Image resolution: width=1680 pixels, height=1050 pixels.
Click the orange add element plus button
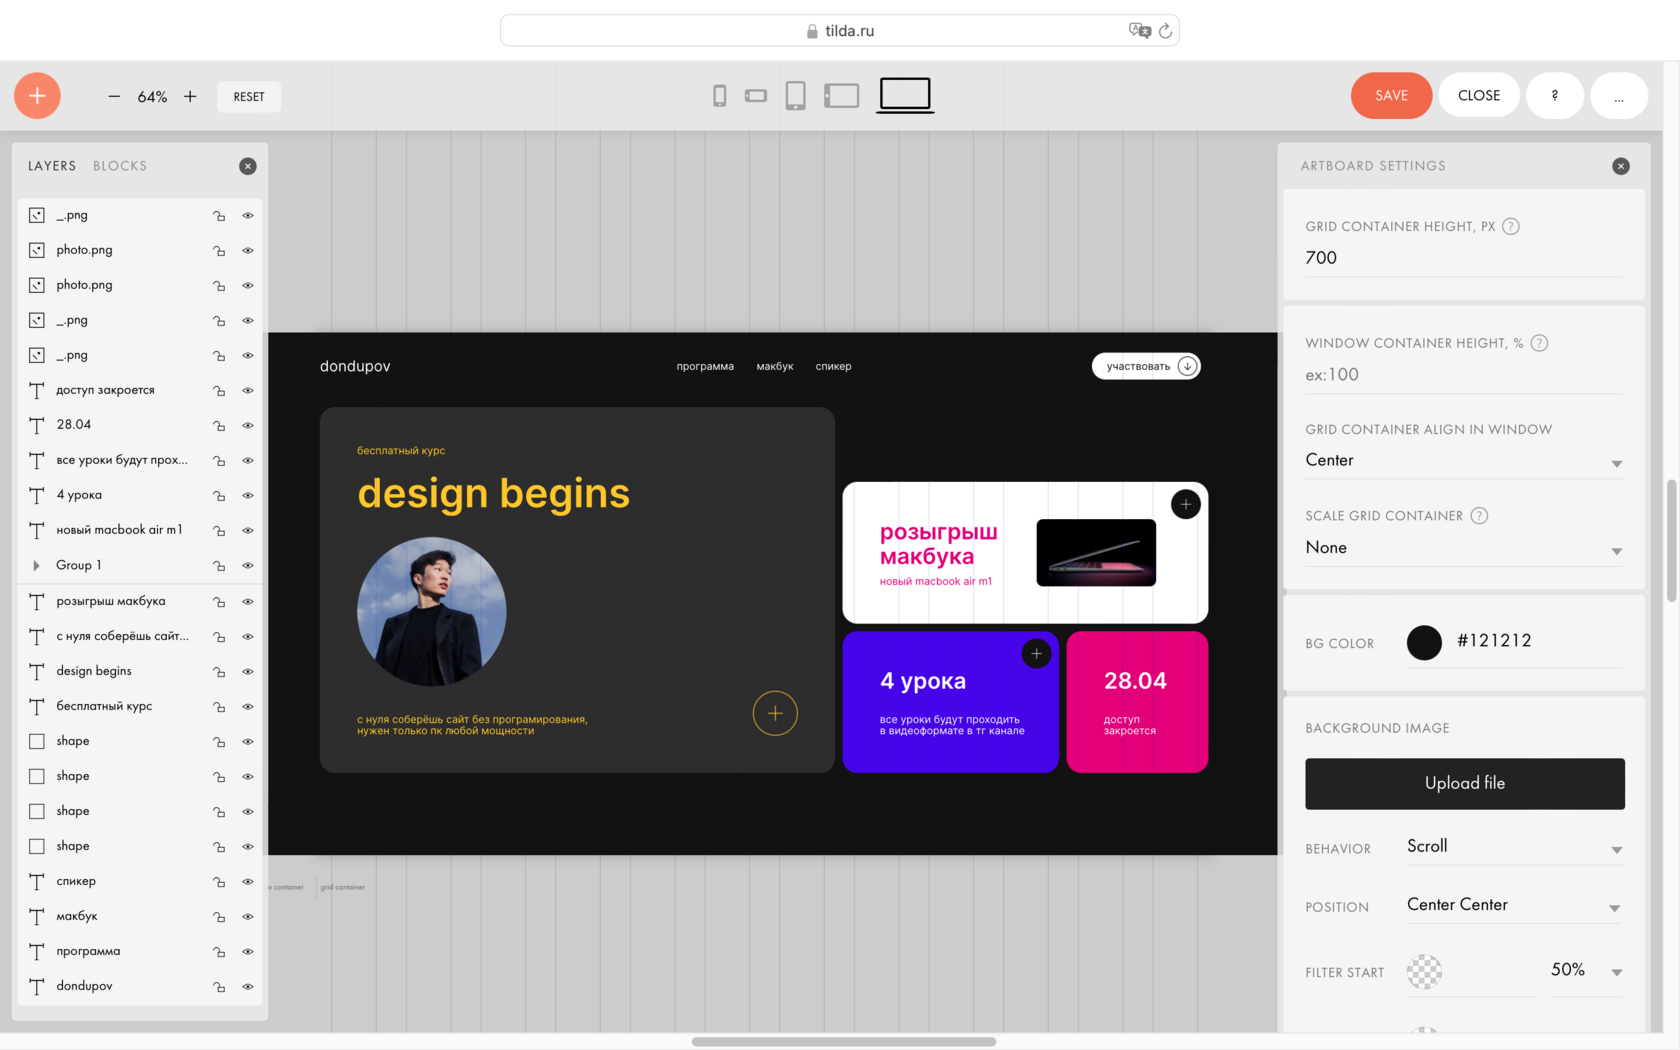point(37,96)
